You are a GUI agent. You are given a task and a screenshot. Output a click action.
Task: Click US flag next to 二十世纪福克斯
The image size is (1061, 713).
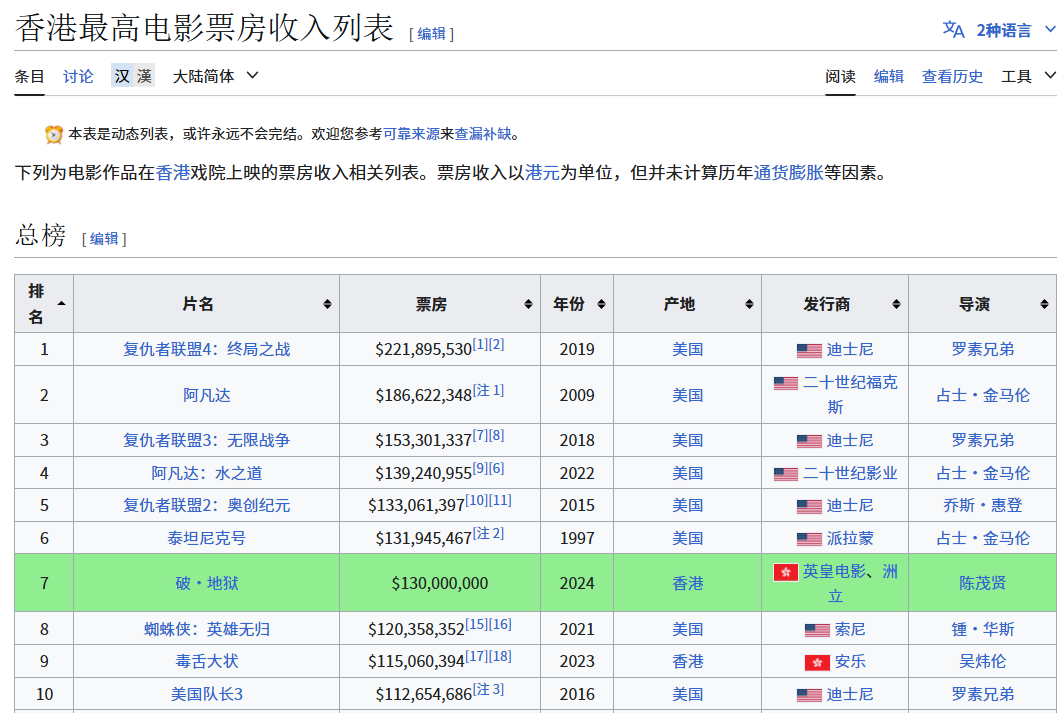pyautogui.click(x=786, y=383)
